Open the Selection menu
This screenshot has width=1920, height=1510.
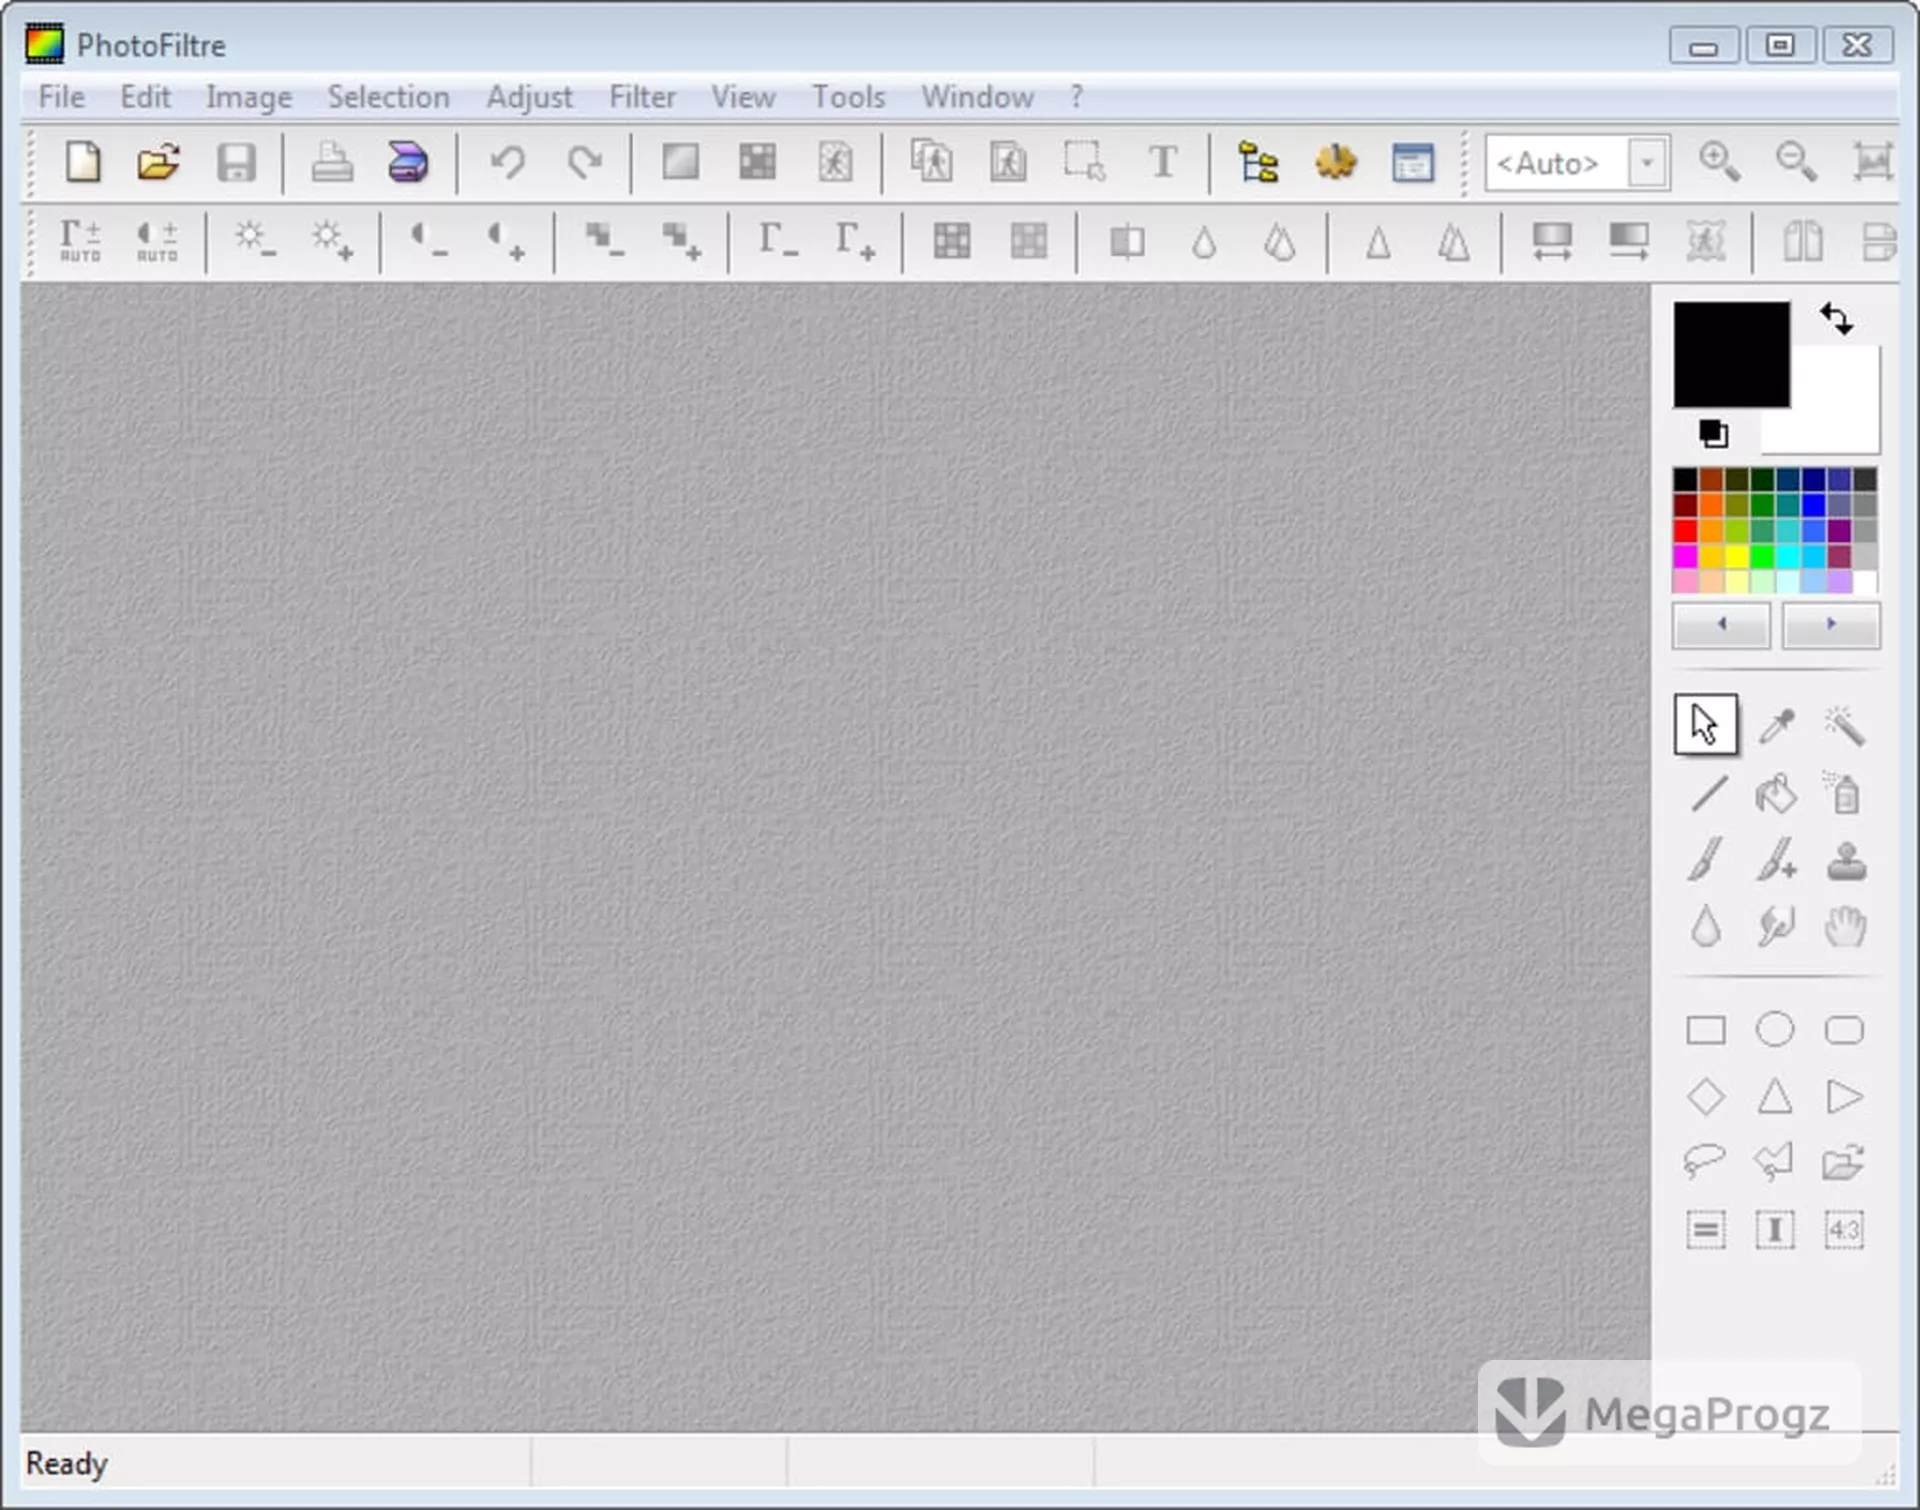[388, 97]
